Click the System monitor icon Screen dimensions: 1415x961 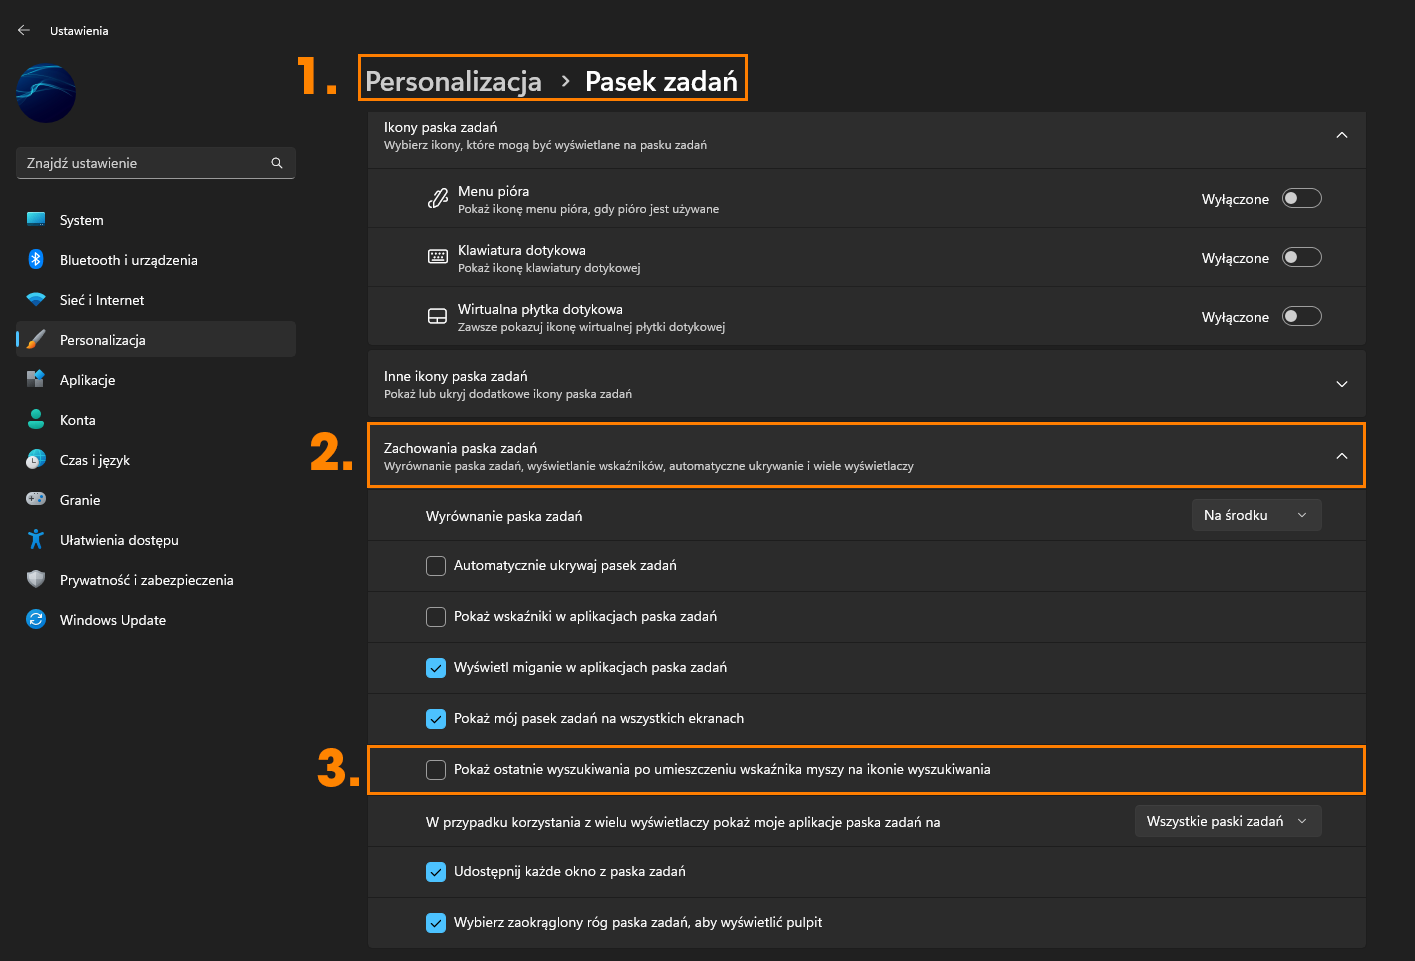pyautogui.click(x=36, y=219)
